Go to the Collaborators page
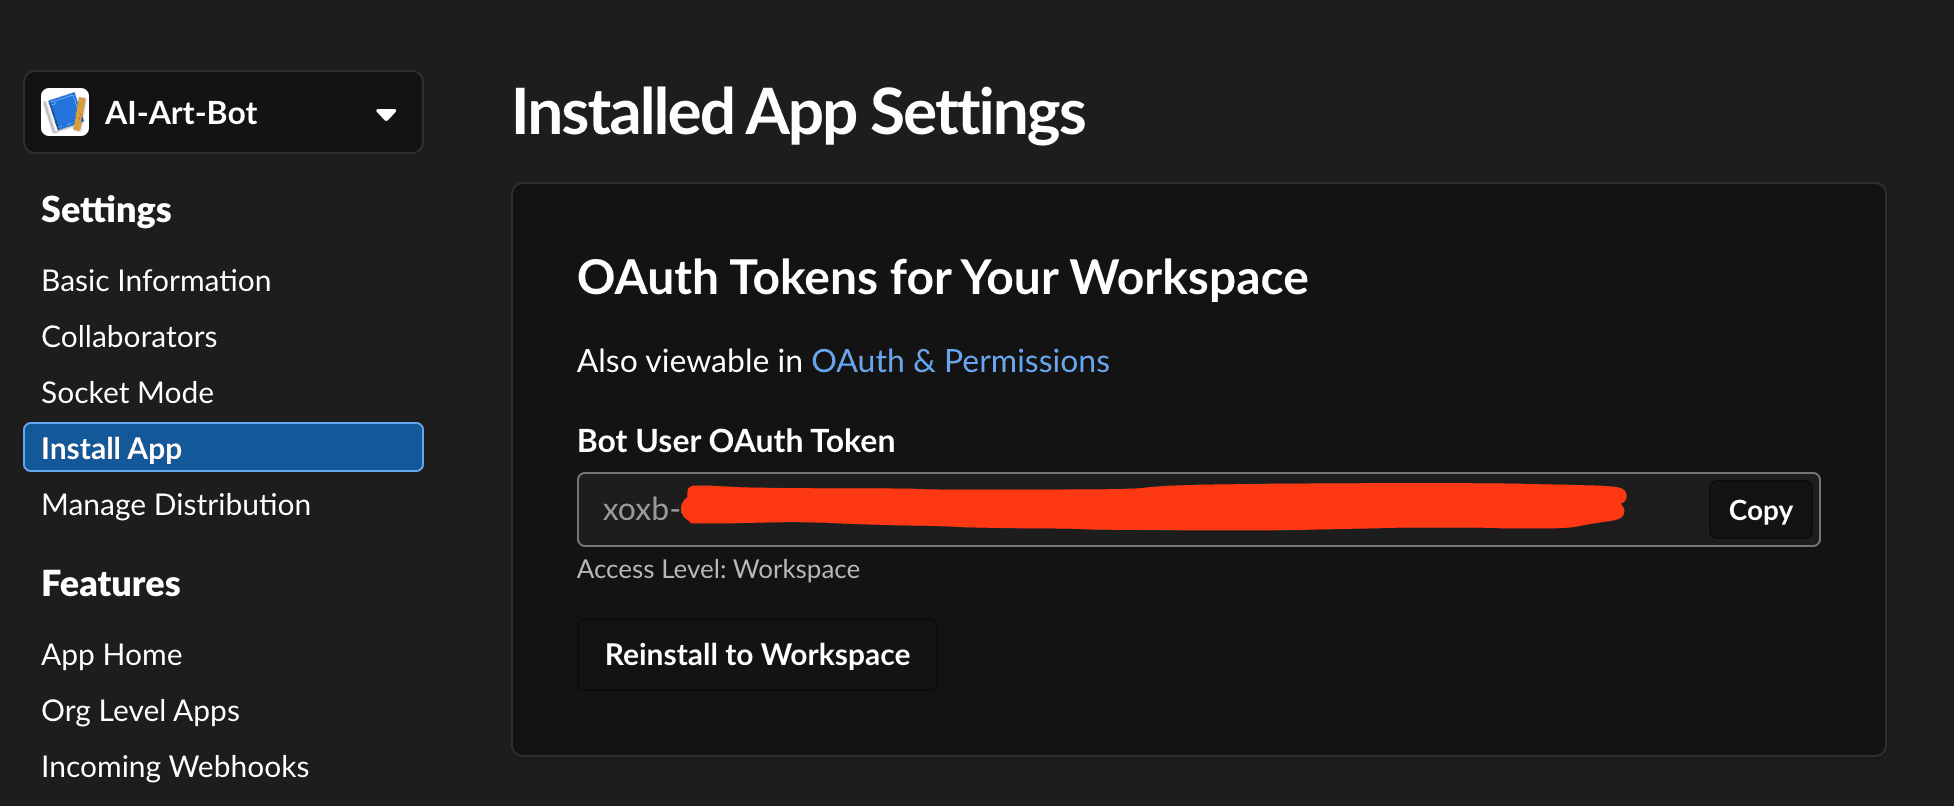 pyautogui.click(x=129, y=337)
